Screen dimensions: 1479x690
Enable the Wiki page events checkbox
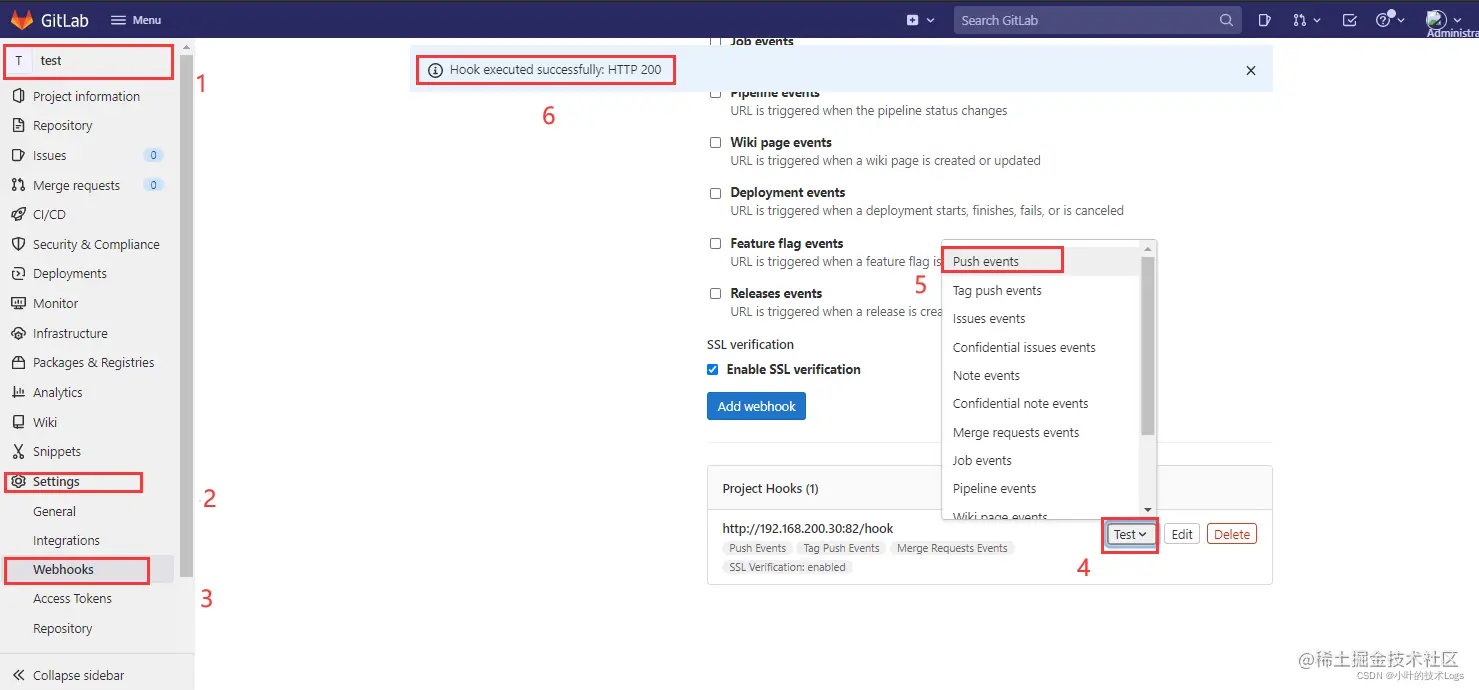pos(715,143)
